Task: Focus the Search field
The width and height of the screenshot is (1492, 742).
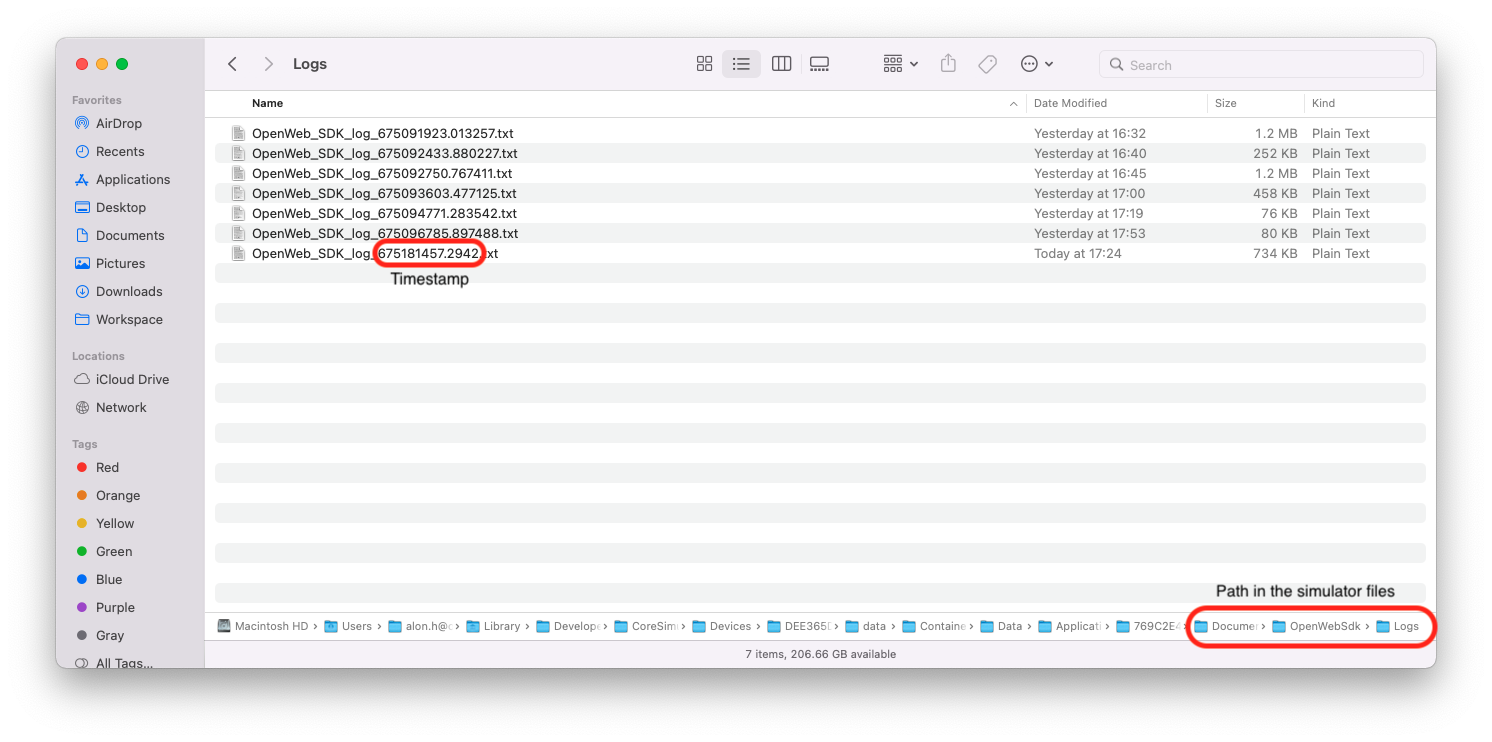Action: click(1261, 65)
